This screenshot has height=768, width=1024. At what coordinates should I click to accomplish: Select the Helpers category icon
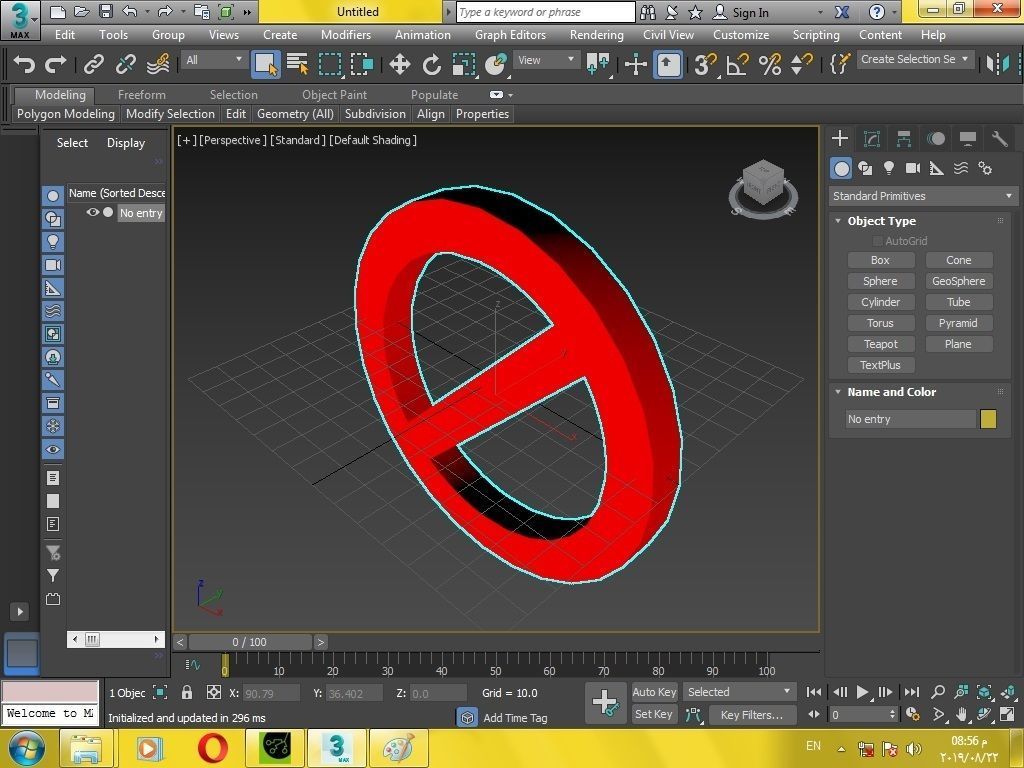click(x=936, y=168)
